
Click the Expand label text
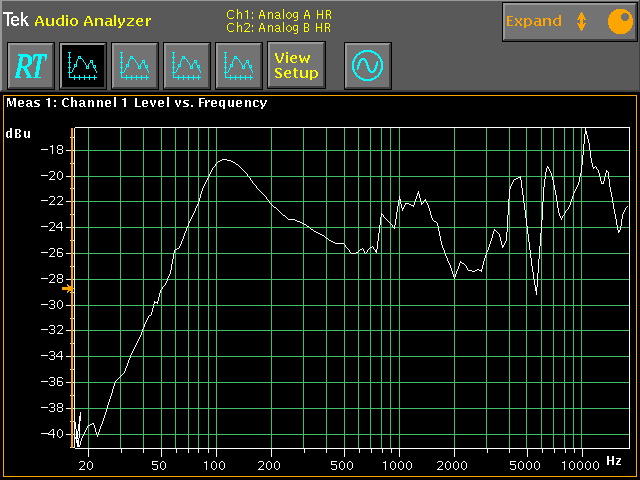tap(534, 21)
